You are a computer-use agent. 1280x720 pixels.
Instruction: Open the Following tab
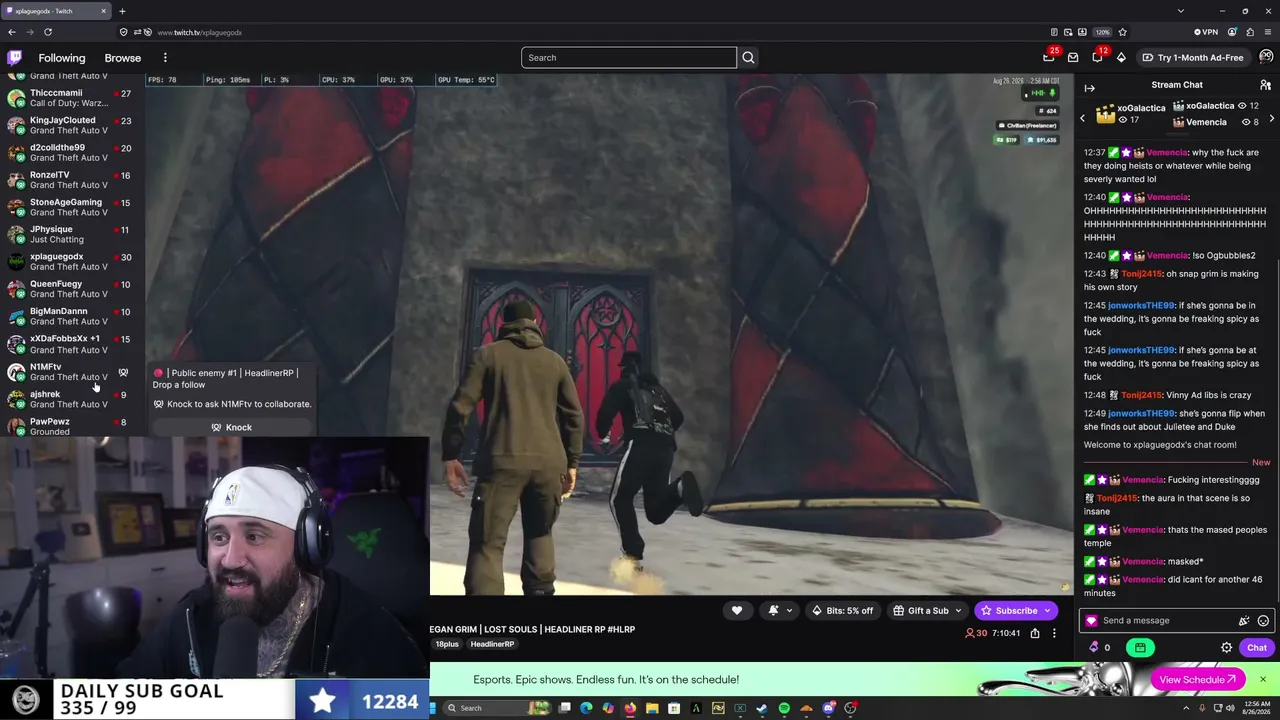coord(62,58)
